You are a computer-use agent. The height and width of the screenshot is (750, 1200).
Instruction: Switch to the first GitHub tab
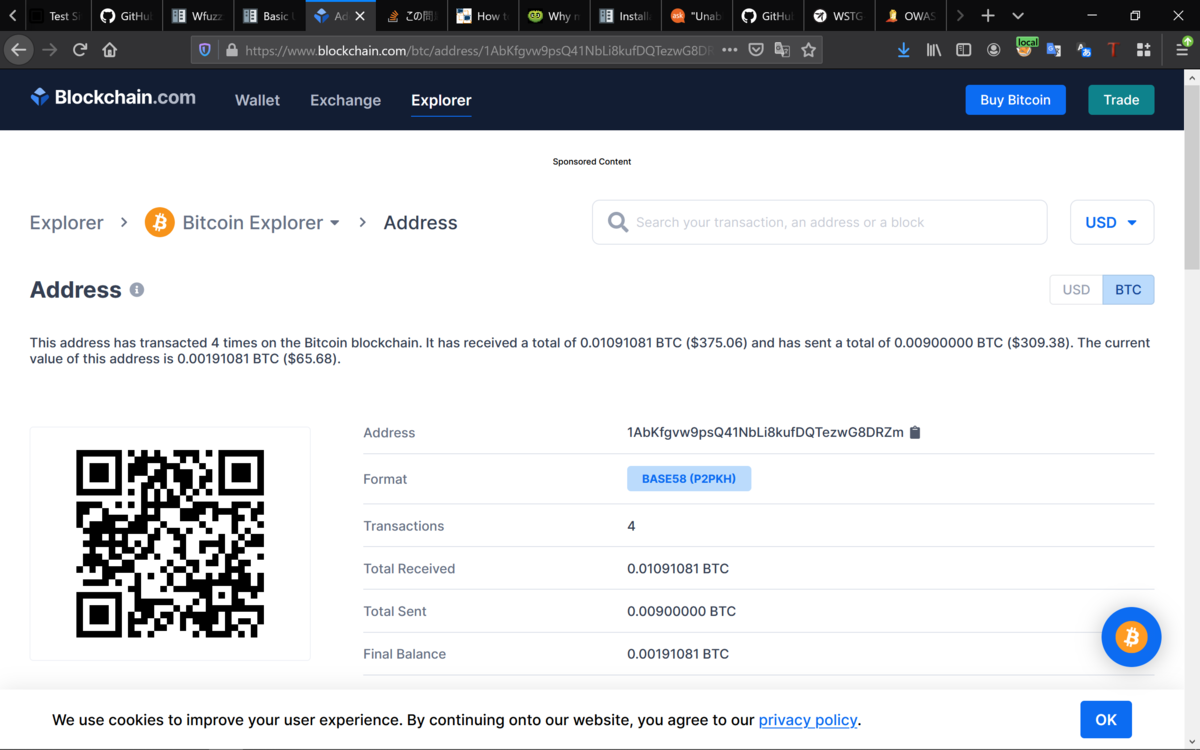click(x=126, y=16)
